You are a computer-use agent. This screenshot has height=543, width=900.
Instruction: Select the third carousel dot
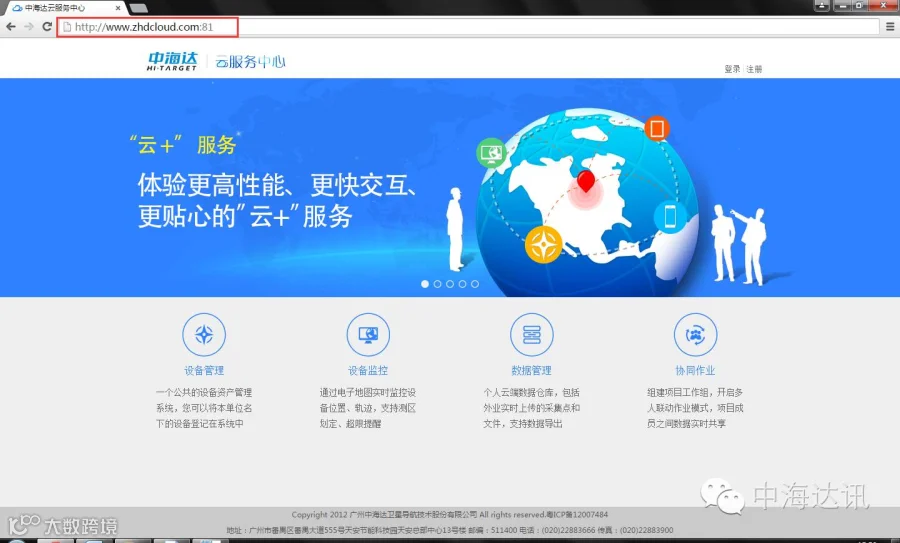(450, 284)
